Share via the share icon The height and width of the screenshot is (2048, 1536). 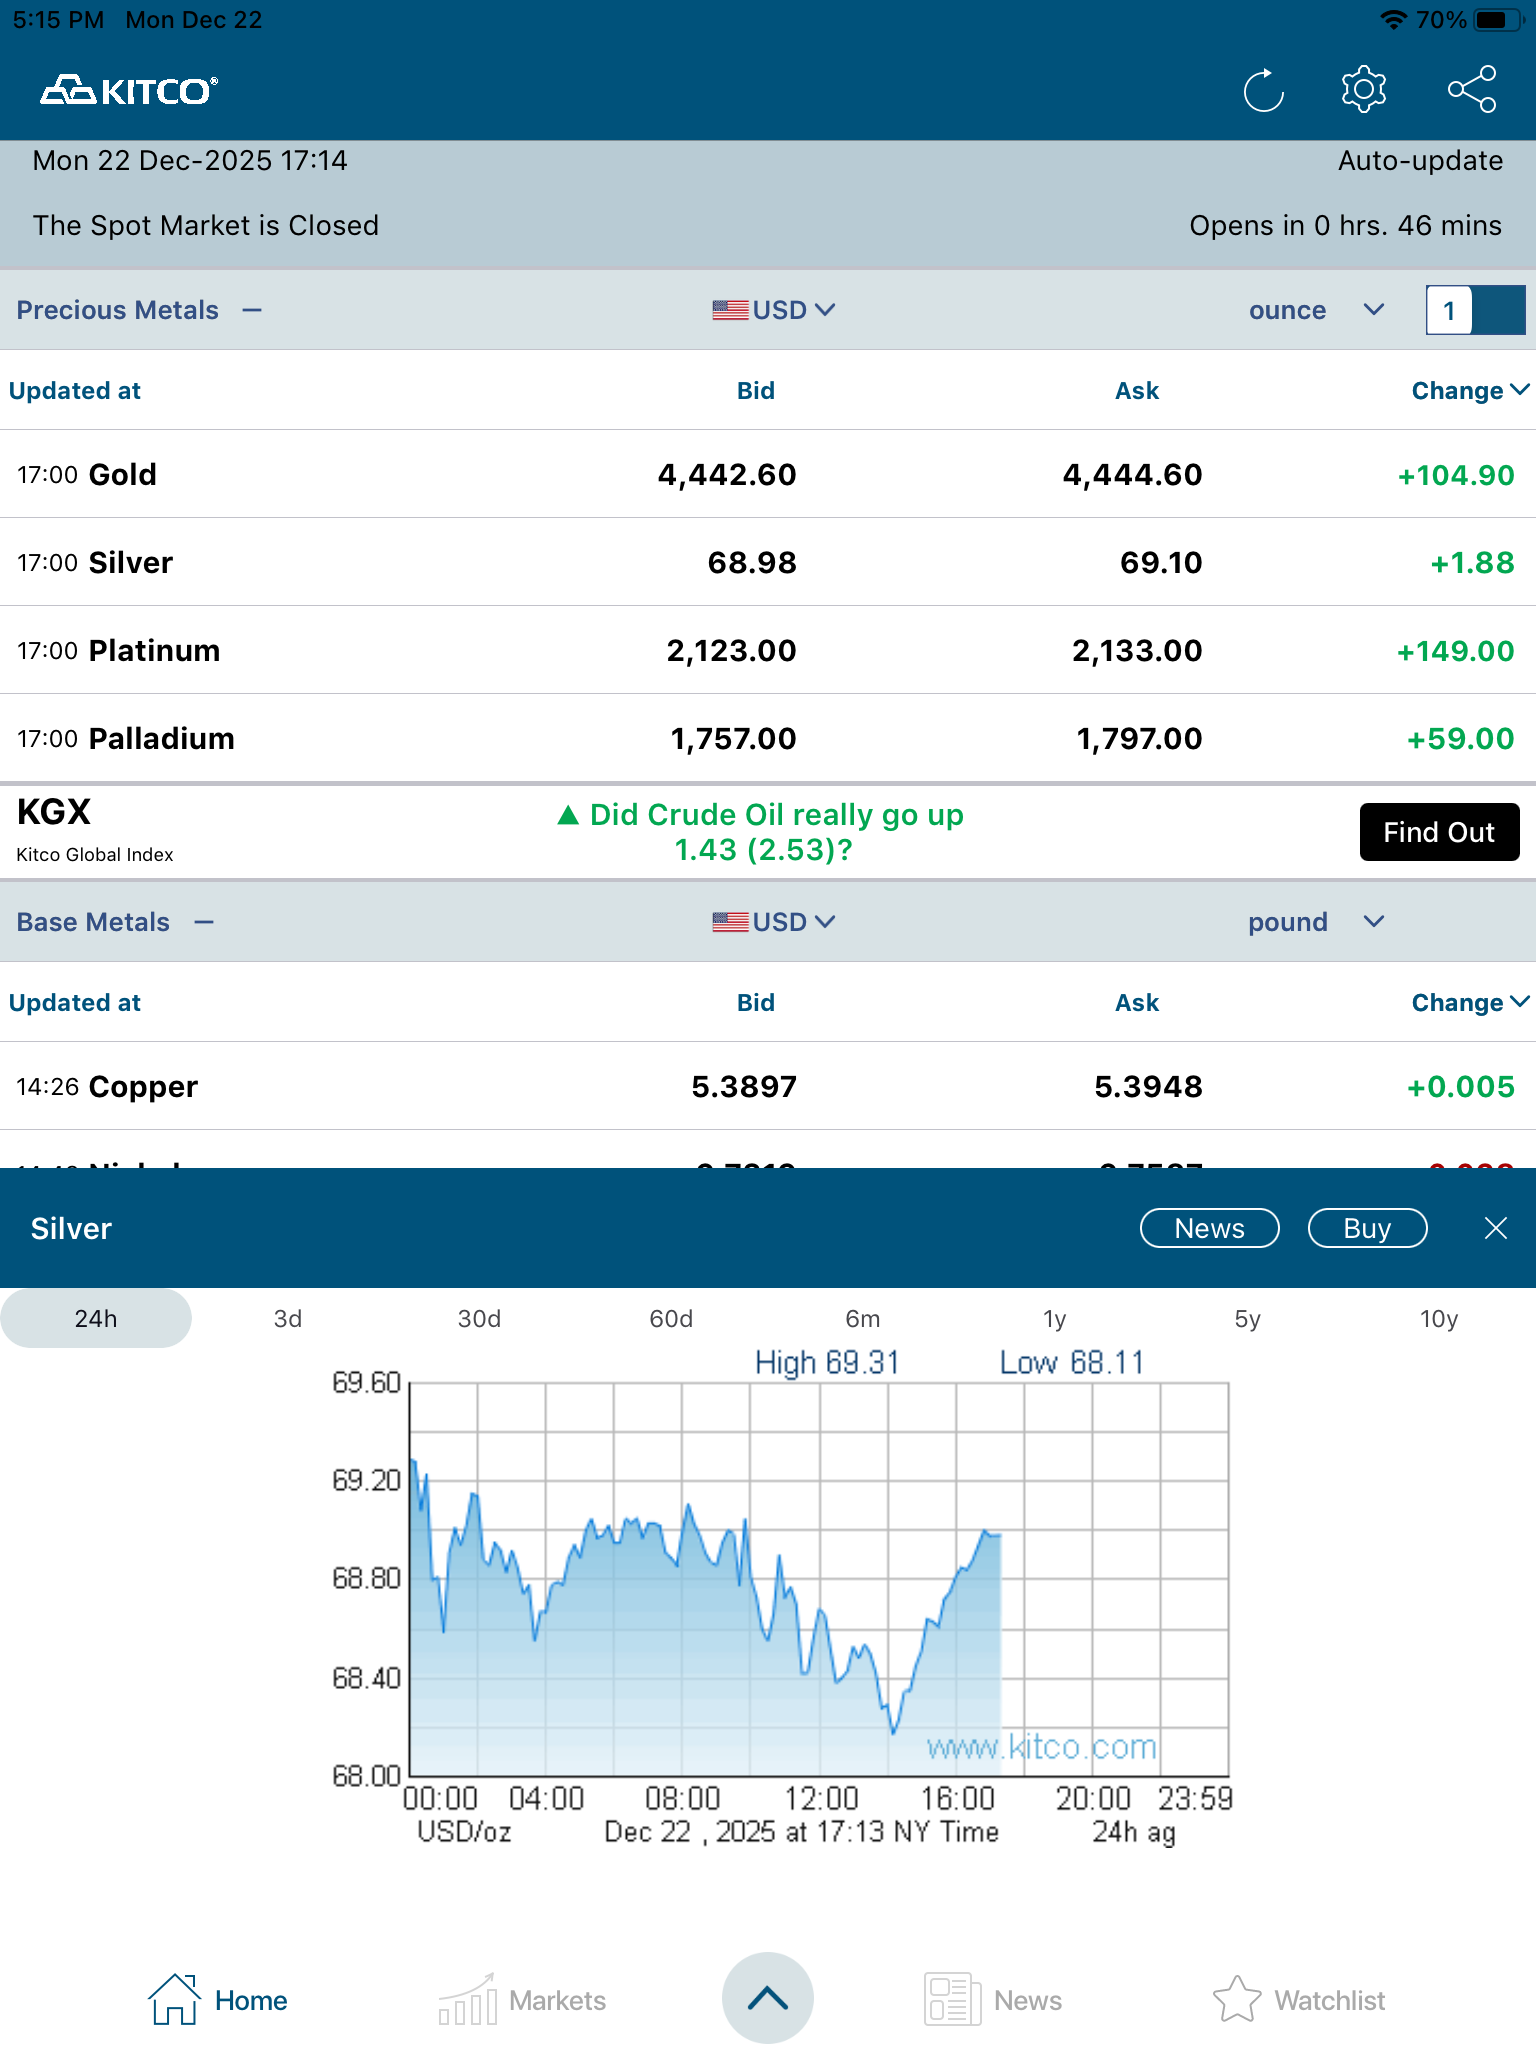[x=1472, y=90]
